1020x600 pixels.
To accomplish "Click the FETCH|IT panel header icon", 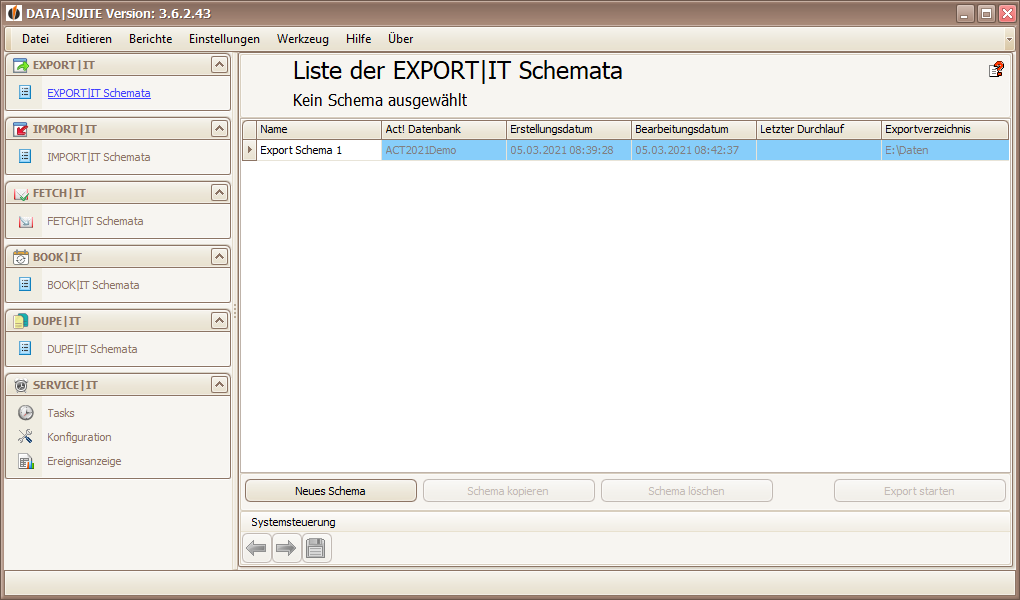I will (x=21, y=193).
